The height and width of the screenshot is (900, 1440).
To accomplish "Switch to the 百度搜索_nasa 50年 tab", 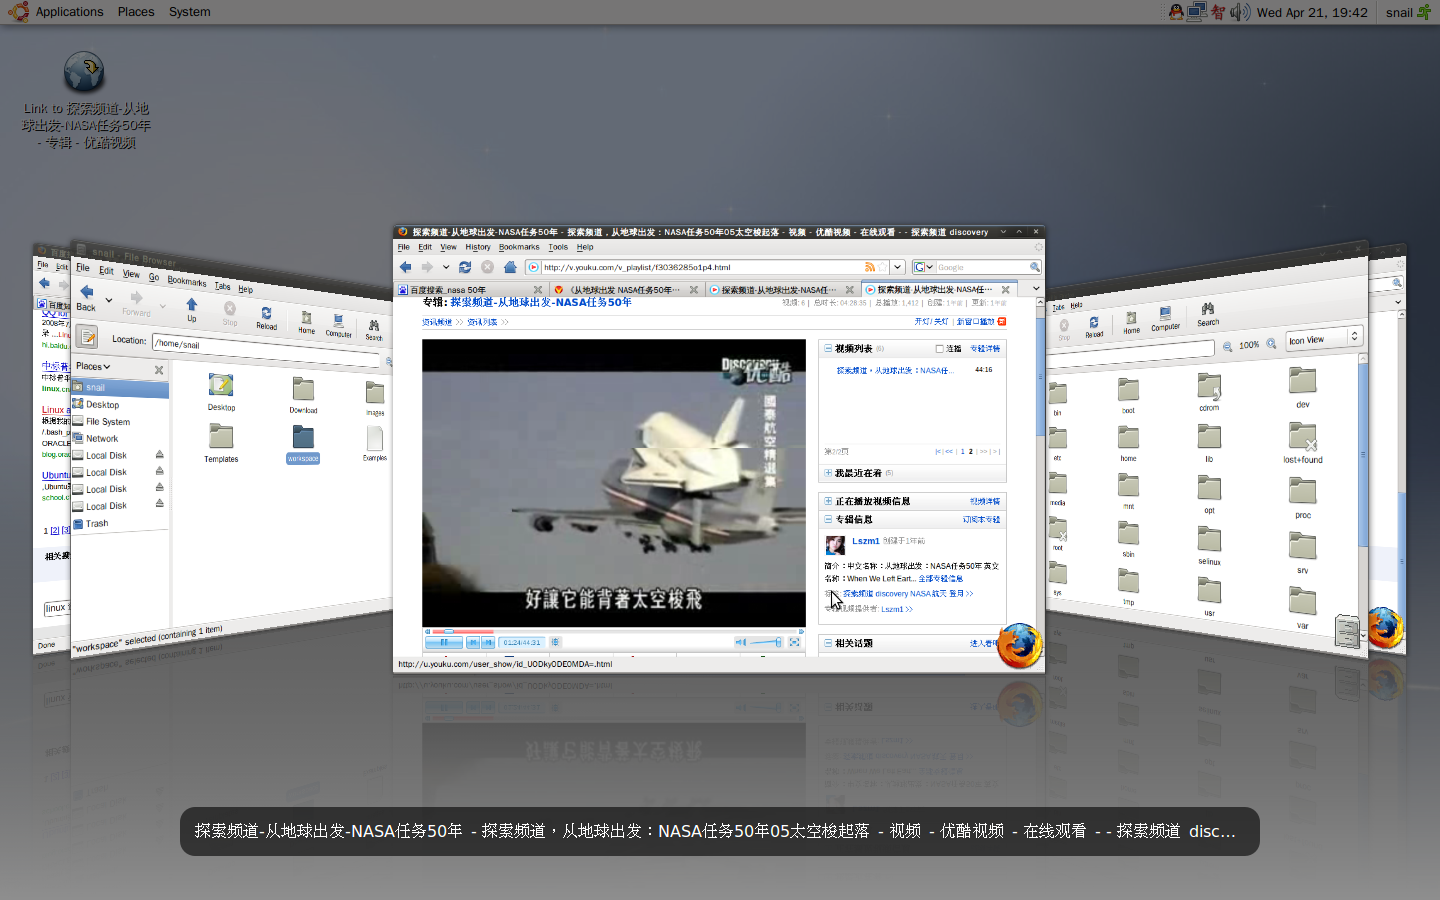I will point(470,290).
